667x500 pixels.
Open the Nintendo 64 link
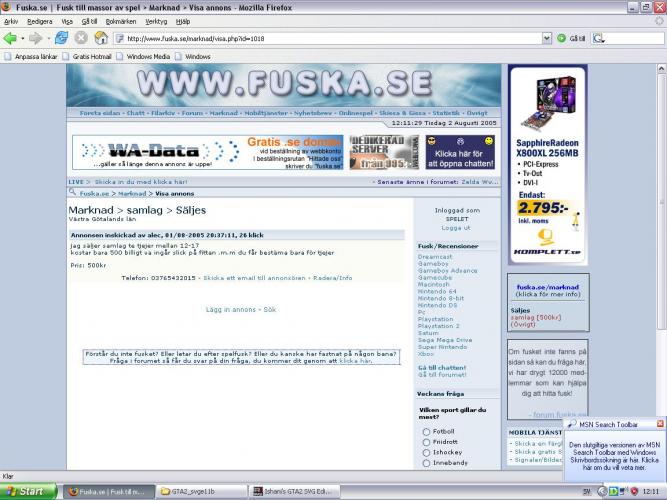click(437, 291)
